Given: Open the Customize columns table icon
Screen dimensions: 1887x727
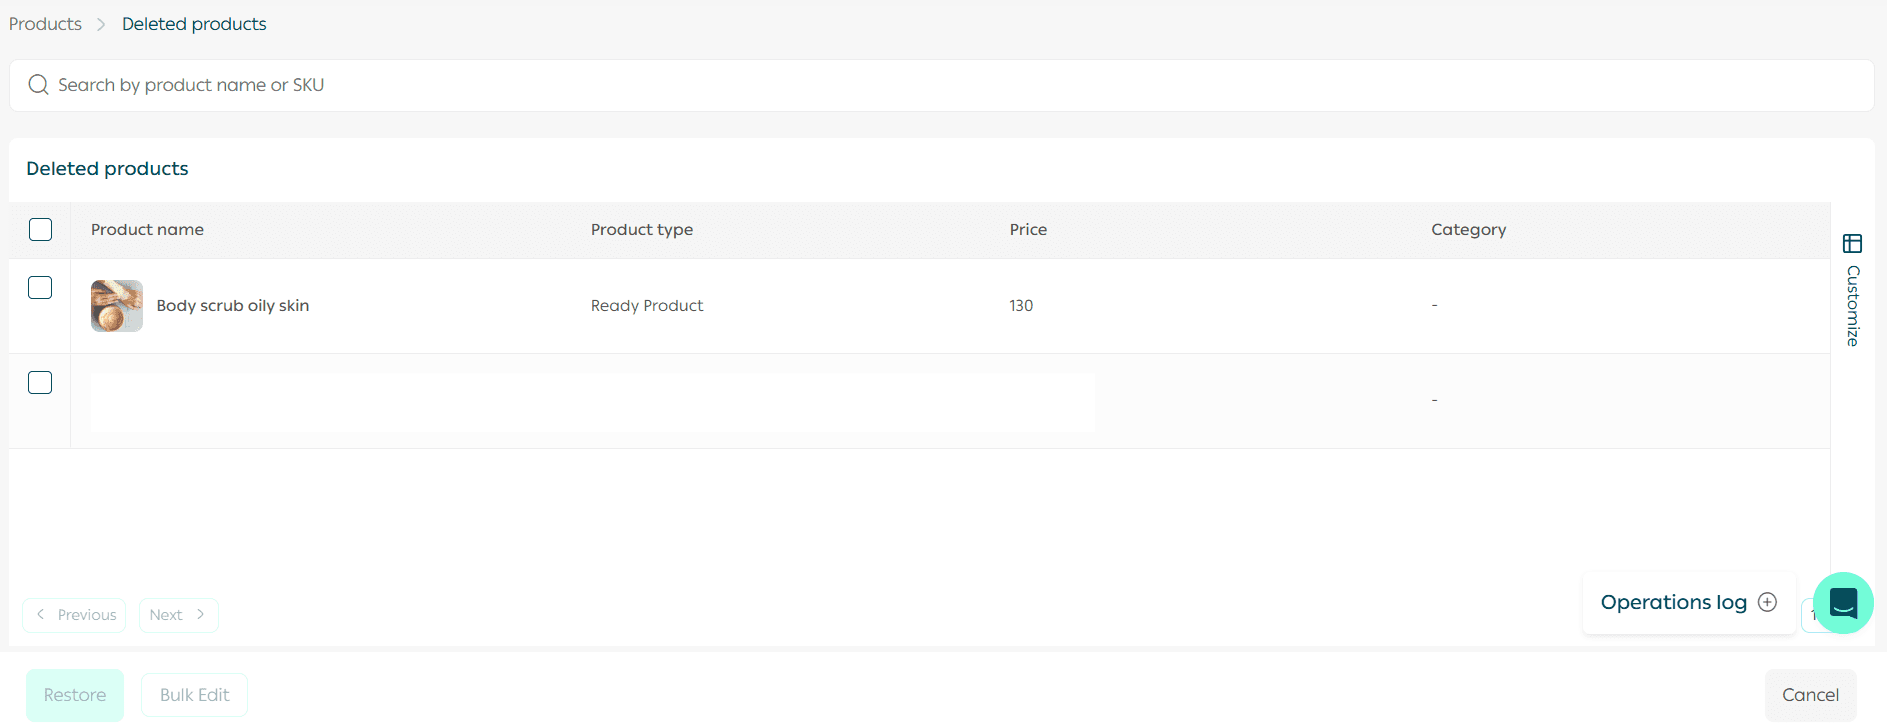Looking at the screenshot, I should [x=1852, y=244].
